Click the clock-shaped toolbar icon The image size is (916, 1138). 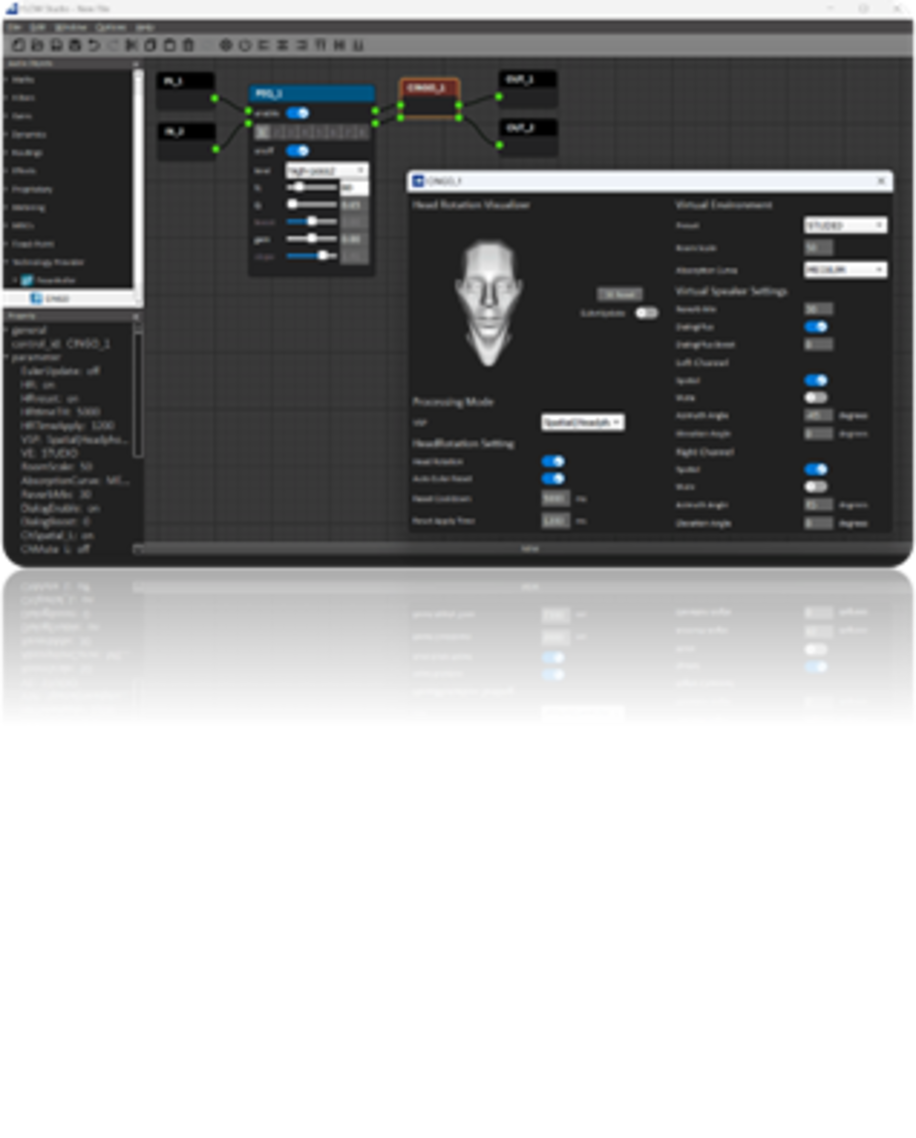click(245, 45)
